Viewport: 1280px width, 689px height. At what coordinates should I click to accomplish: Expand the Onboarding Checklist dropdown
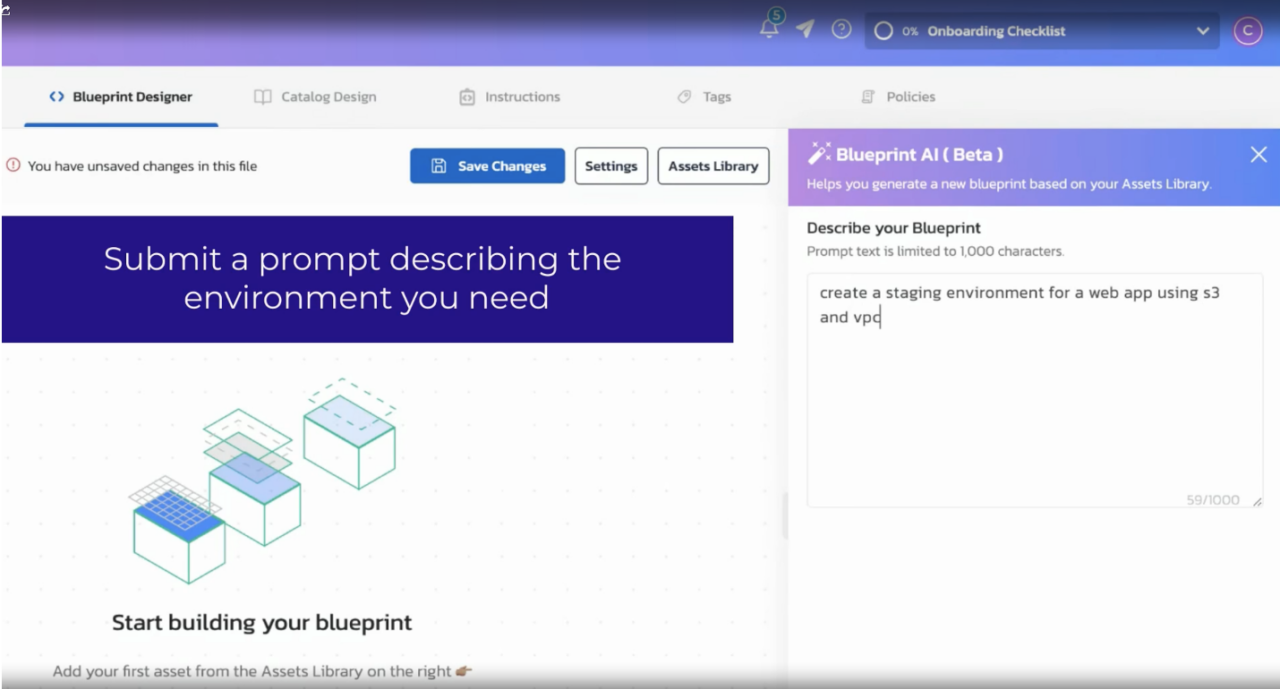(1202, 31)
